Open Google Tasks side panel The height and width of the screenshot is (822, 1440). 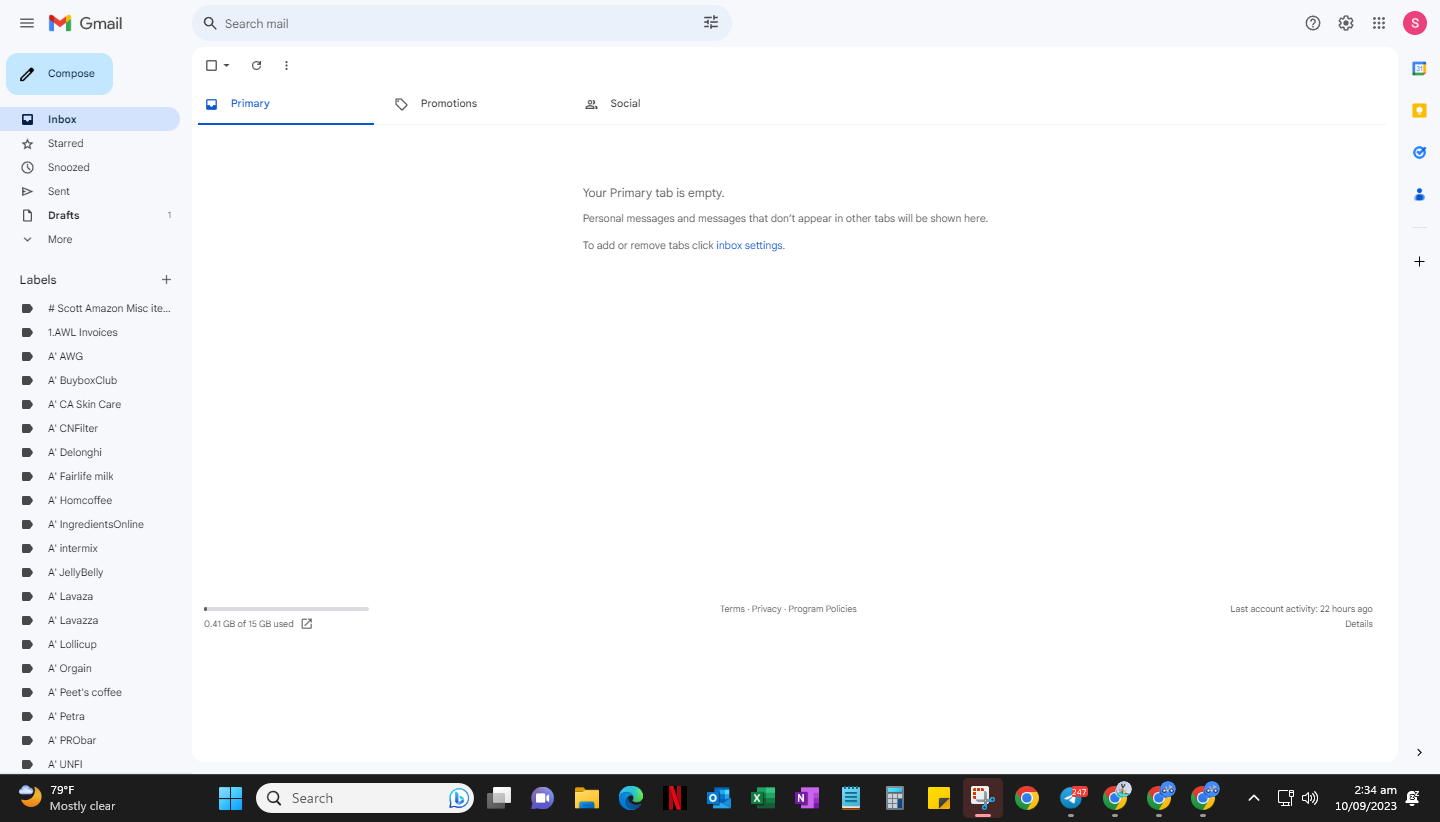pyautogui.click(x=1419, y=152)
